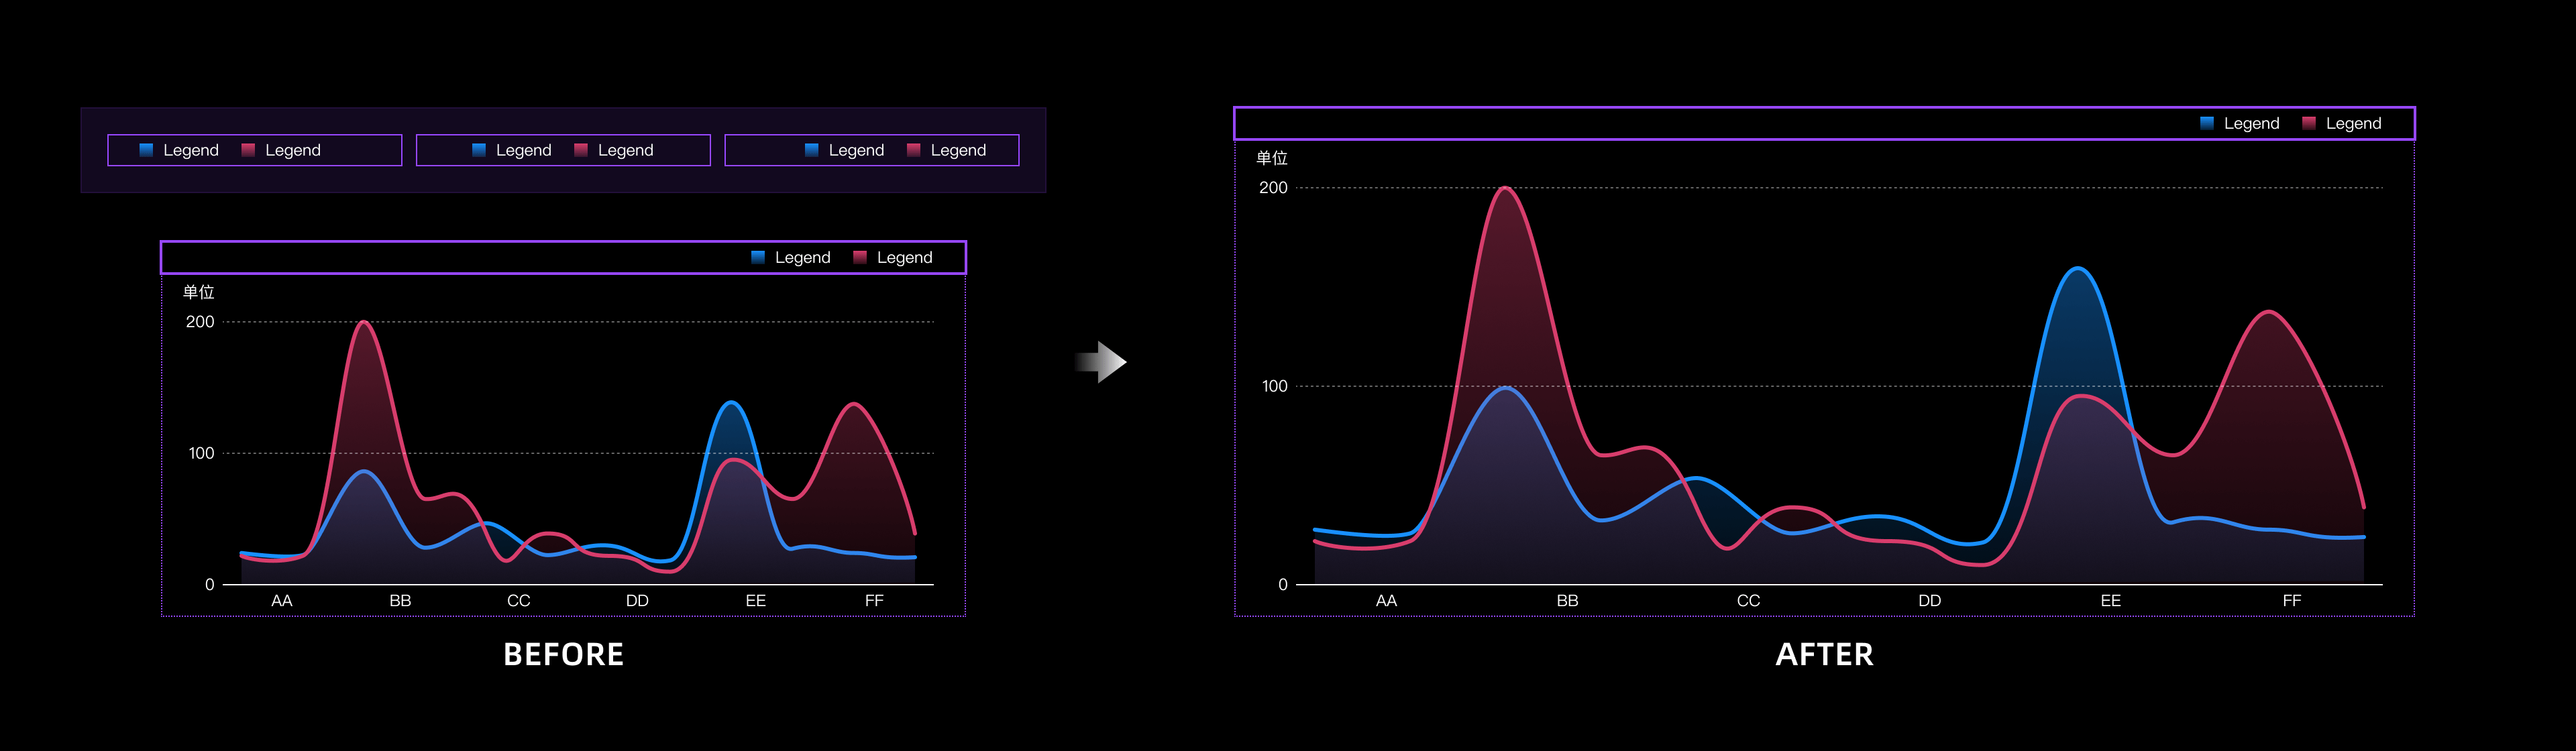Select the AFTER caption text
This screenshot has height=751, width=2576.
(x=1824, y=654)
